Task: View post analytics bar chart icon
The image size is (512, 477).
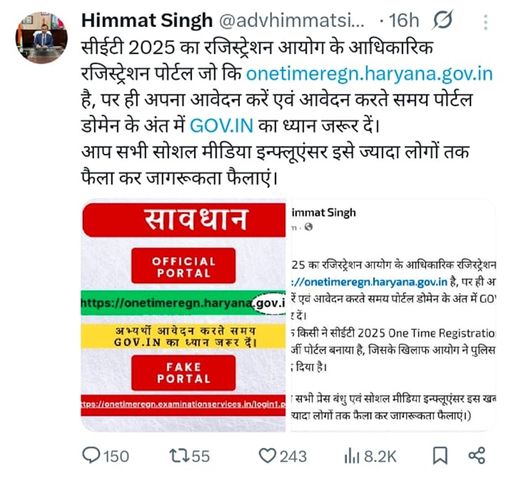Action: point(352,456)
